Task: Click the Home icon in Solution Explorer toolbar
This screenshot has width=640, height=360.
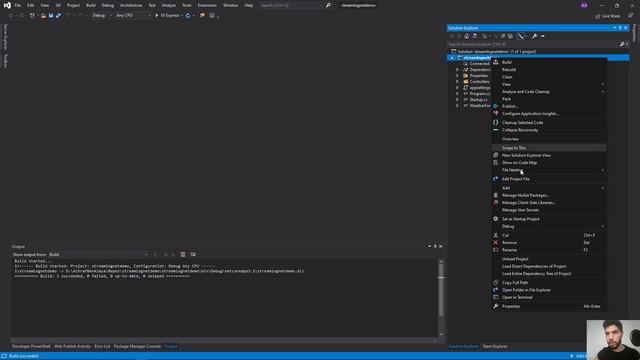Action: tap(467, 36)
